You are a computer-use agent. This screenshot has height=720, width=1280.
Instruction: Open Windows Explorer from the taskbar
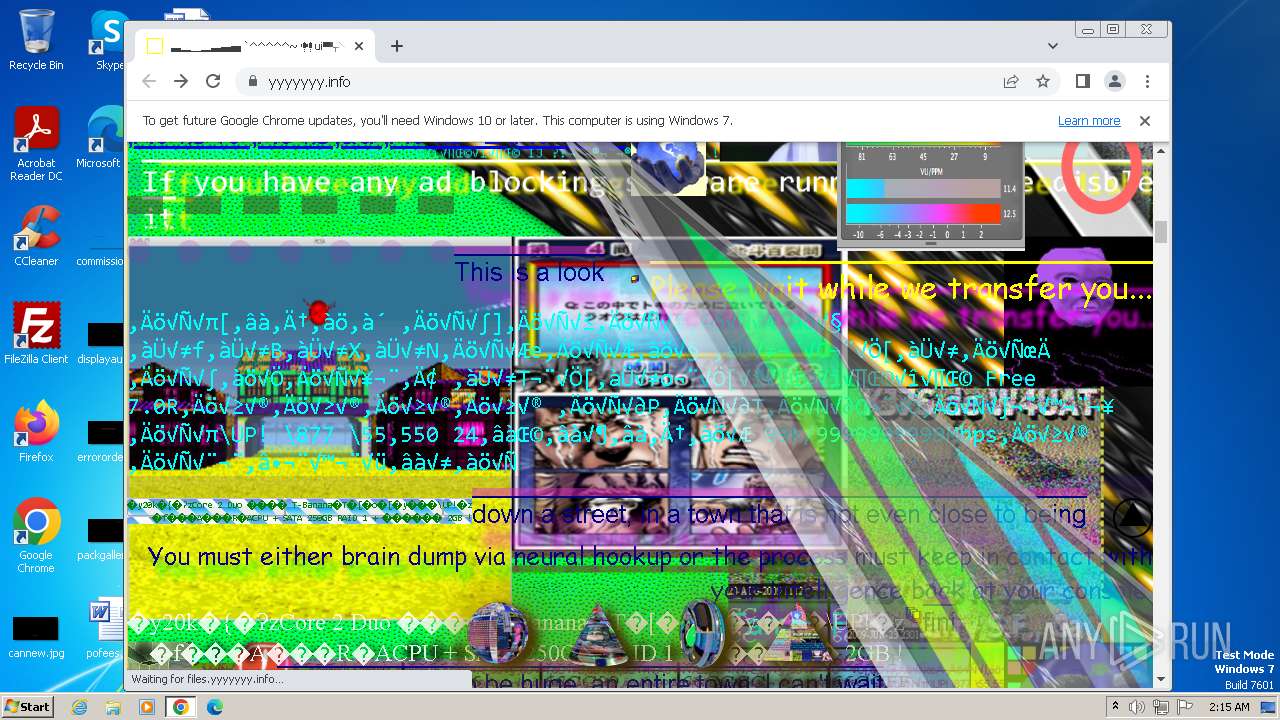tap(113, 707)
